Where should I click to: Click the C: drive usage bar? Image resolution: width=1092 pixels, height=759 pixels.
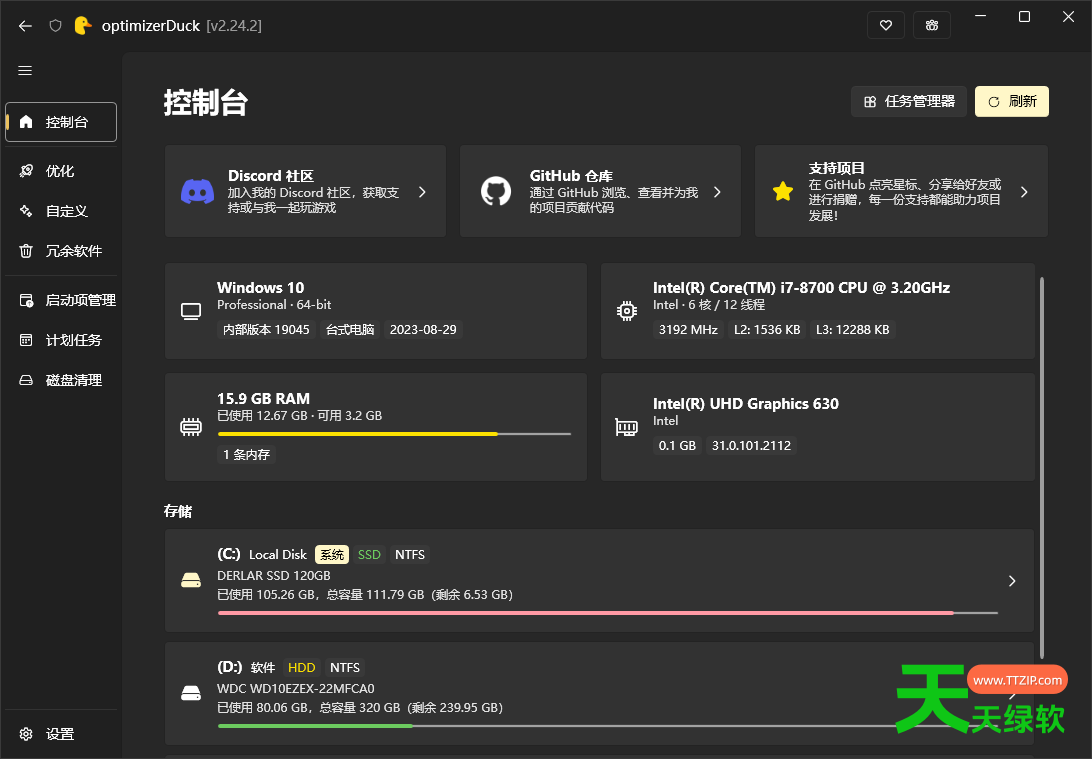point(608,613)
